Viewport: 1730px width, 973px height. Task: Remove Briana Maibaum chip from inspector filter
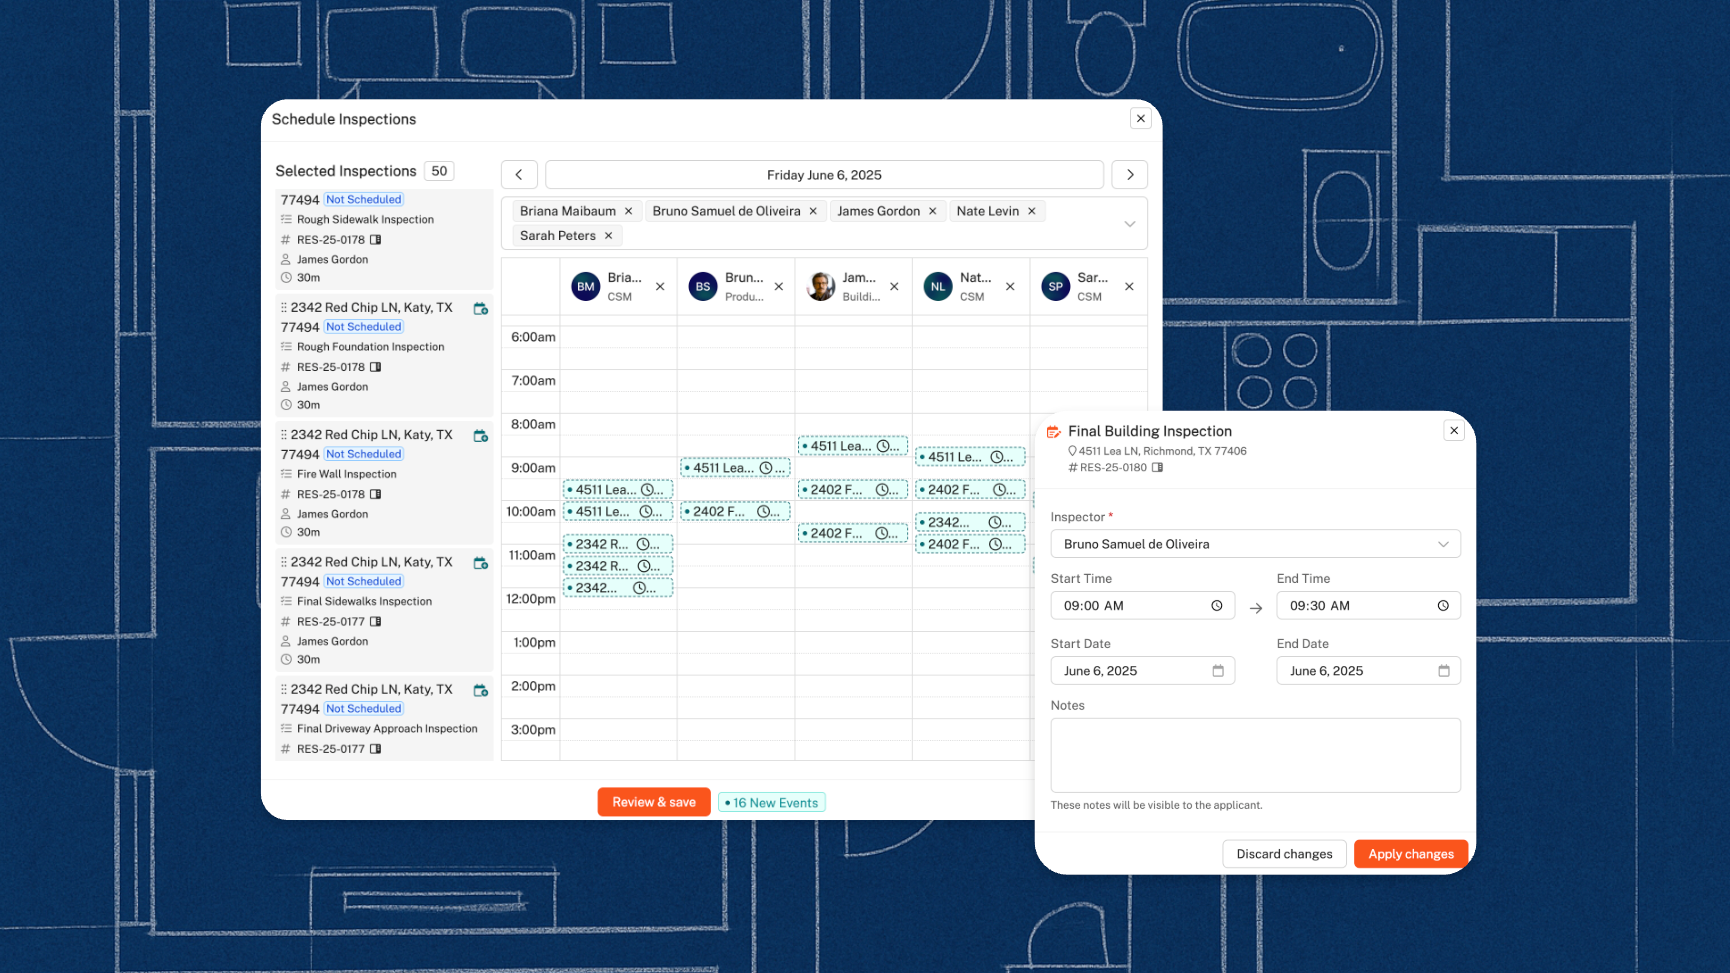(628, 211)
